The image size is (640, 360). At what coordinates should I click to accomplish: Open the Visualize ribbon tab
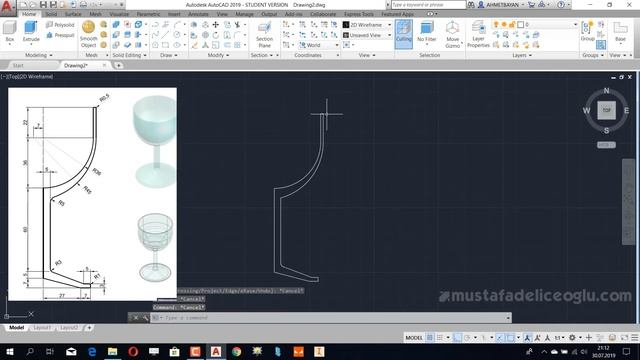119,14
